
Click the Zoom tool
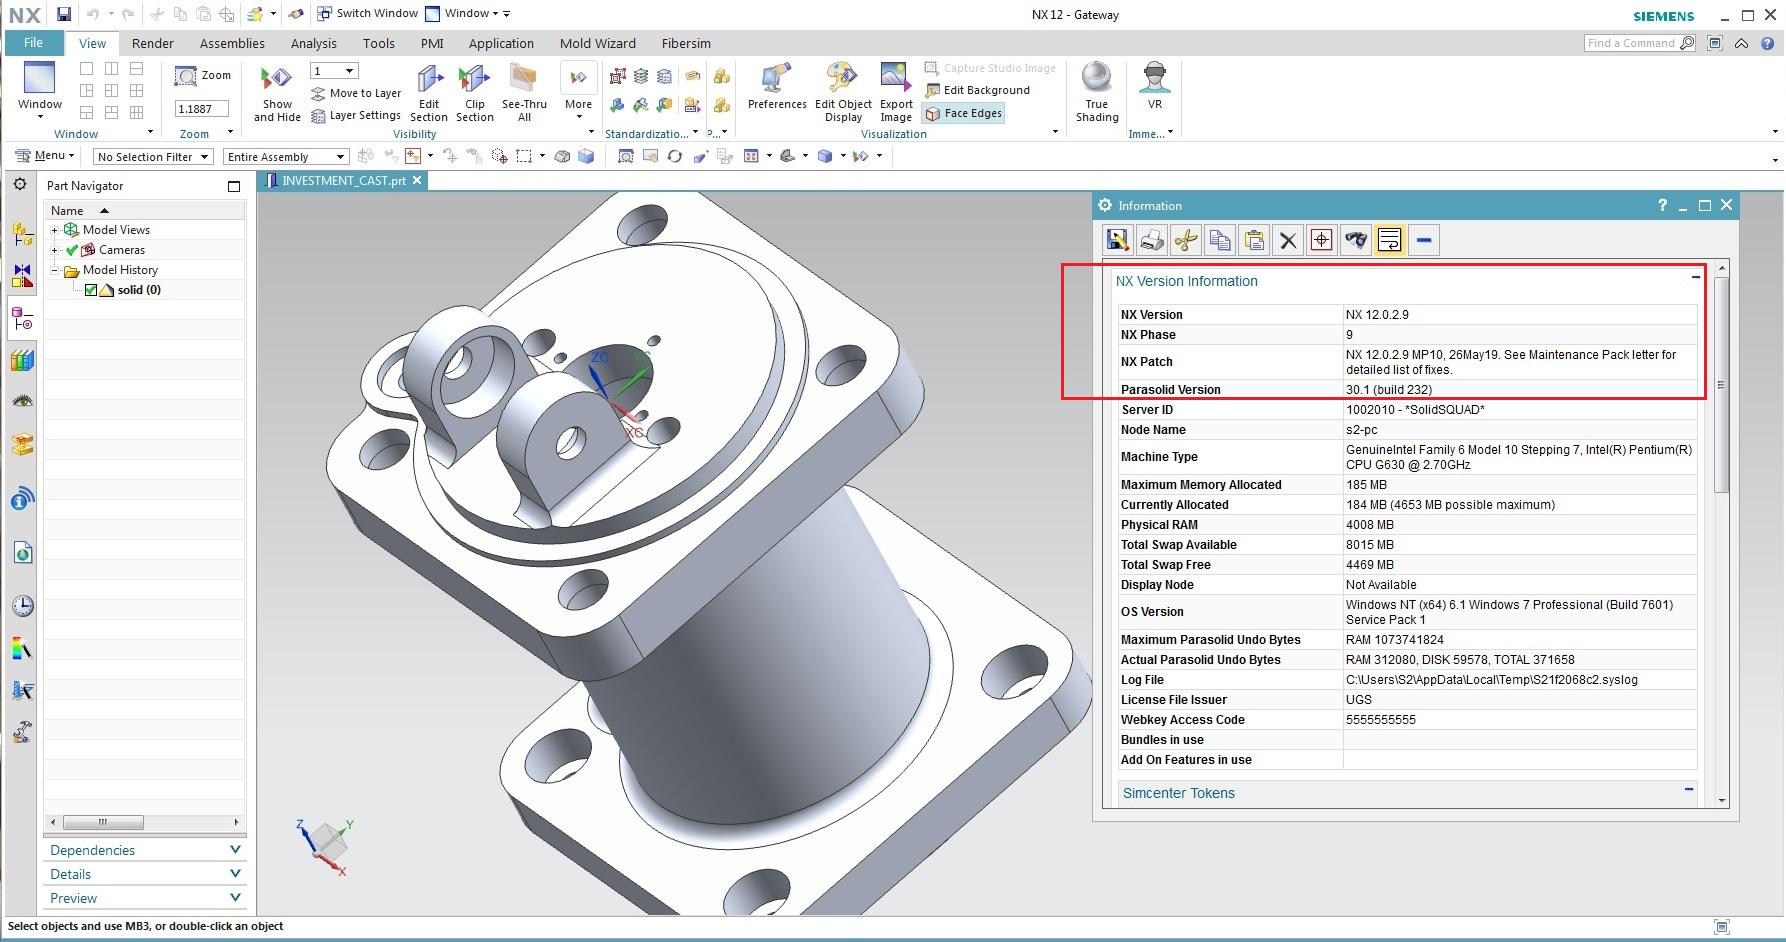203,76
